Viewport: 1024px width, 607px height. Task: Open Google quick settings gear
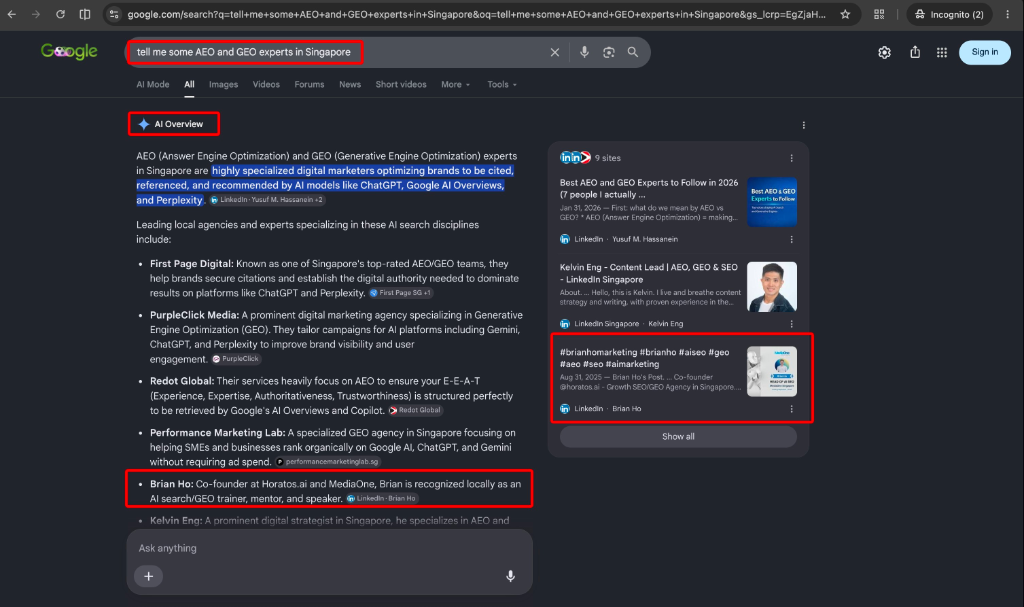884,52
